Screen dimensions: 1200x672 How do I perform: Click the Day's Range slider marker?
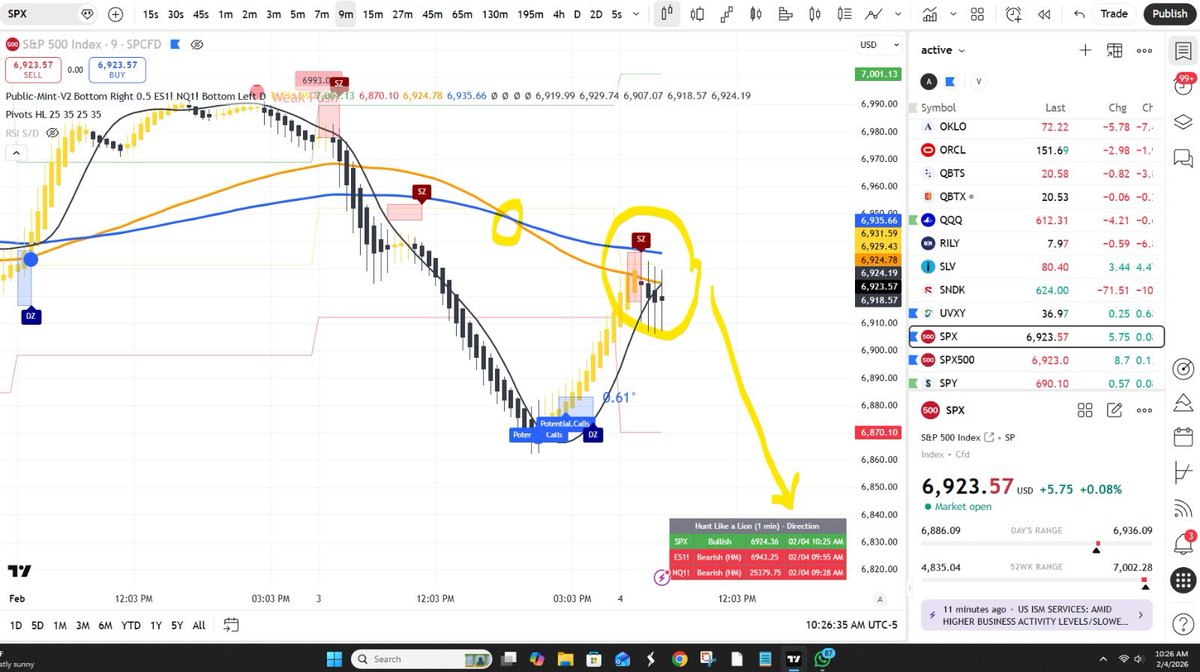pos(1096,548)
